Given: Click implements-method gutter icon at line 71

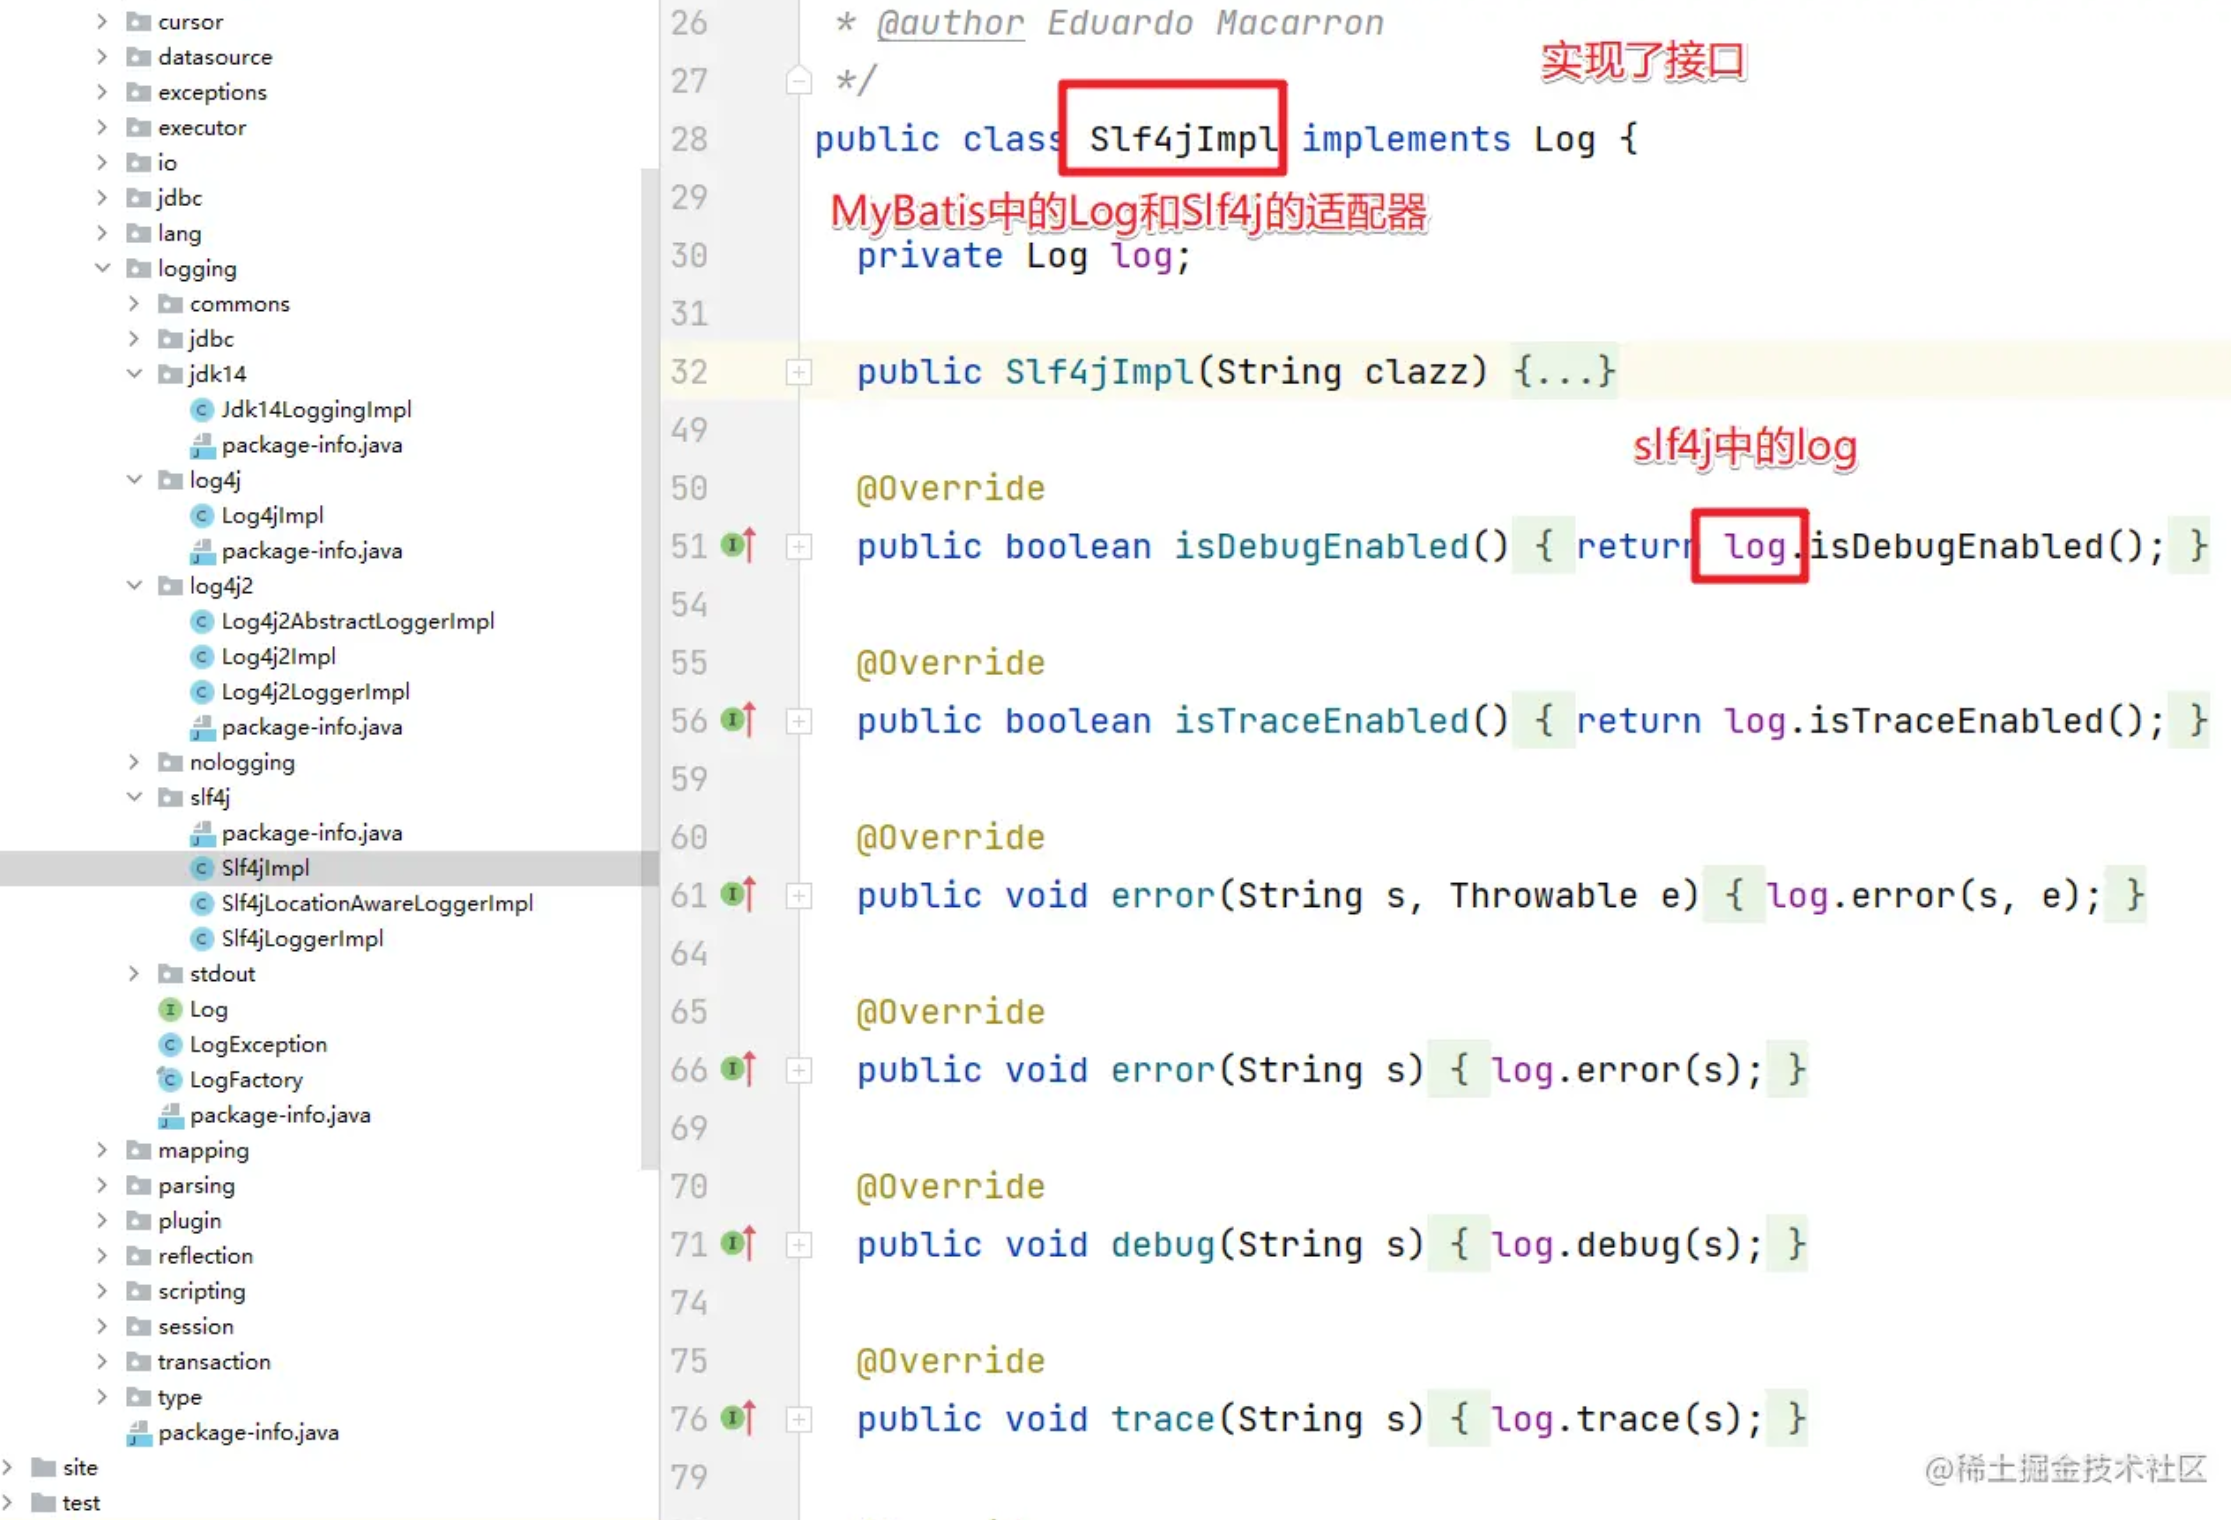Looking at the screenshot, I should (739, 1243).
